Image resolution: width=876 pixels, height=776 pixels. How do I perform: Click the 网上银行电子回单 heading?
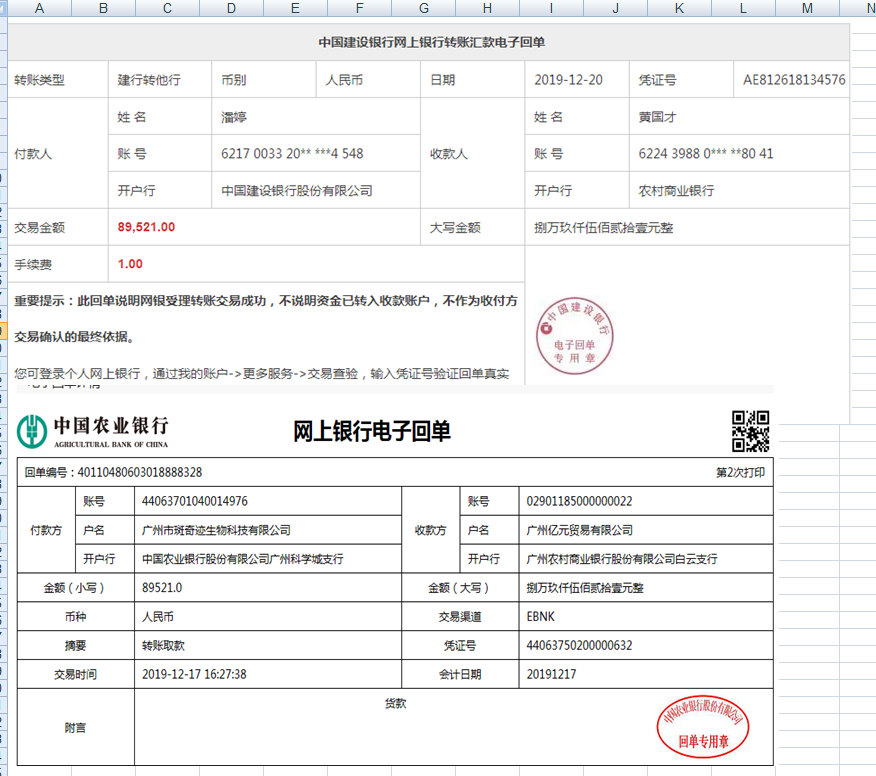(x=372, y=431)
